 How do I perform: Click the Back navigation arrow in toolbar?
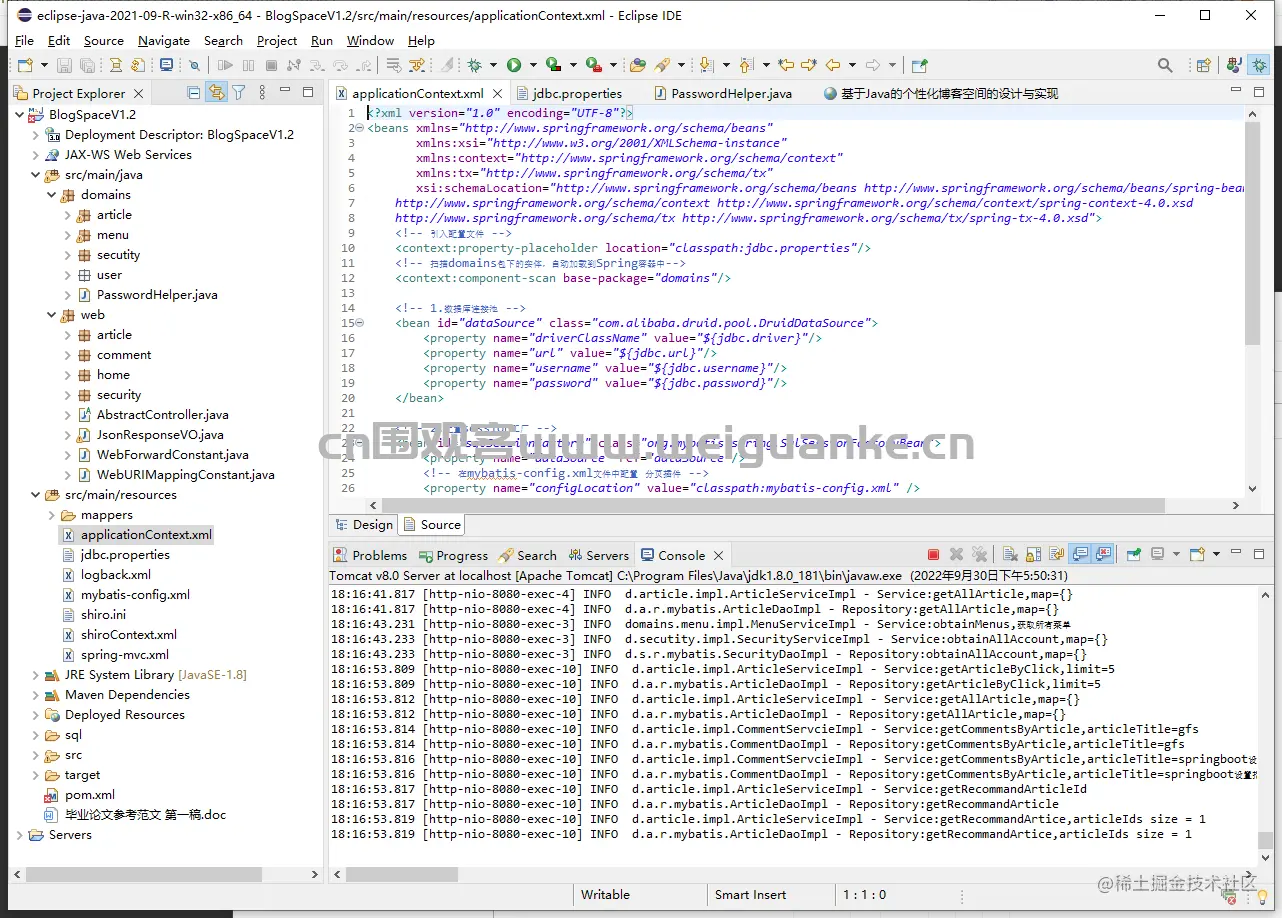[832, 66]
